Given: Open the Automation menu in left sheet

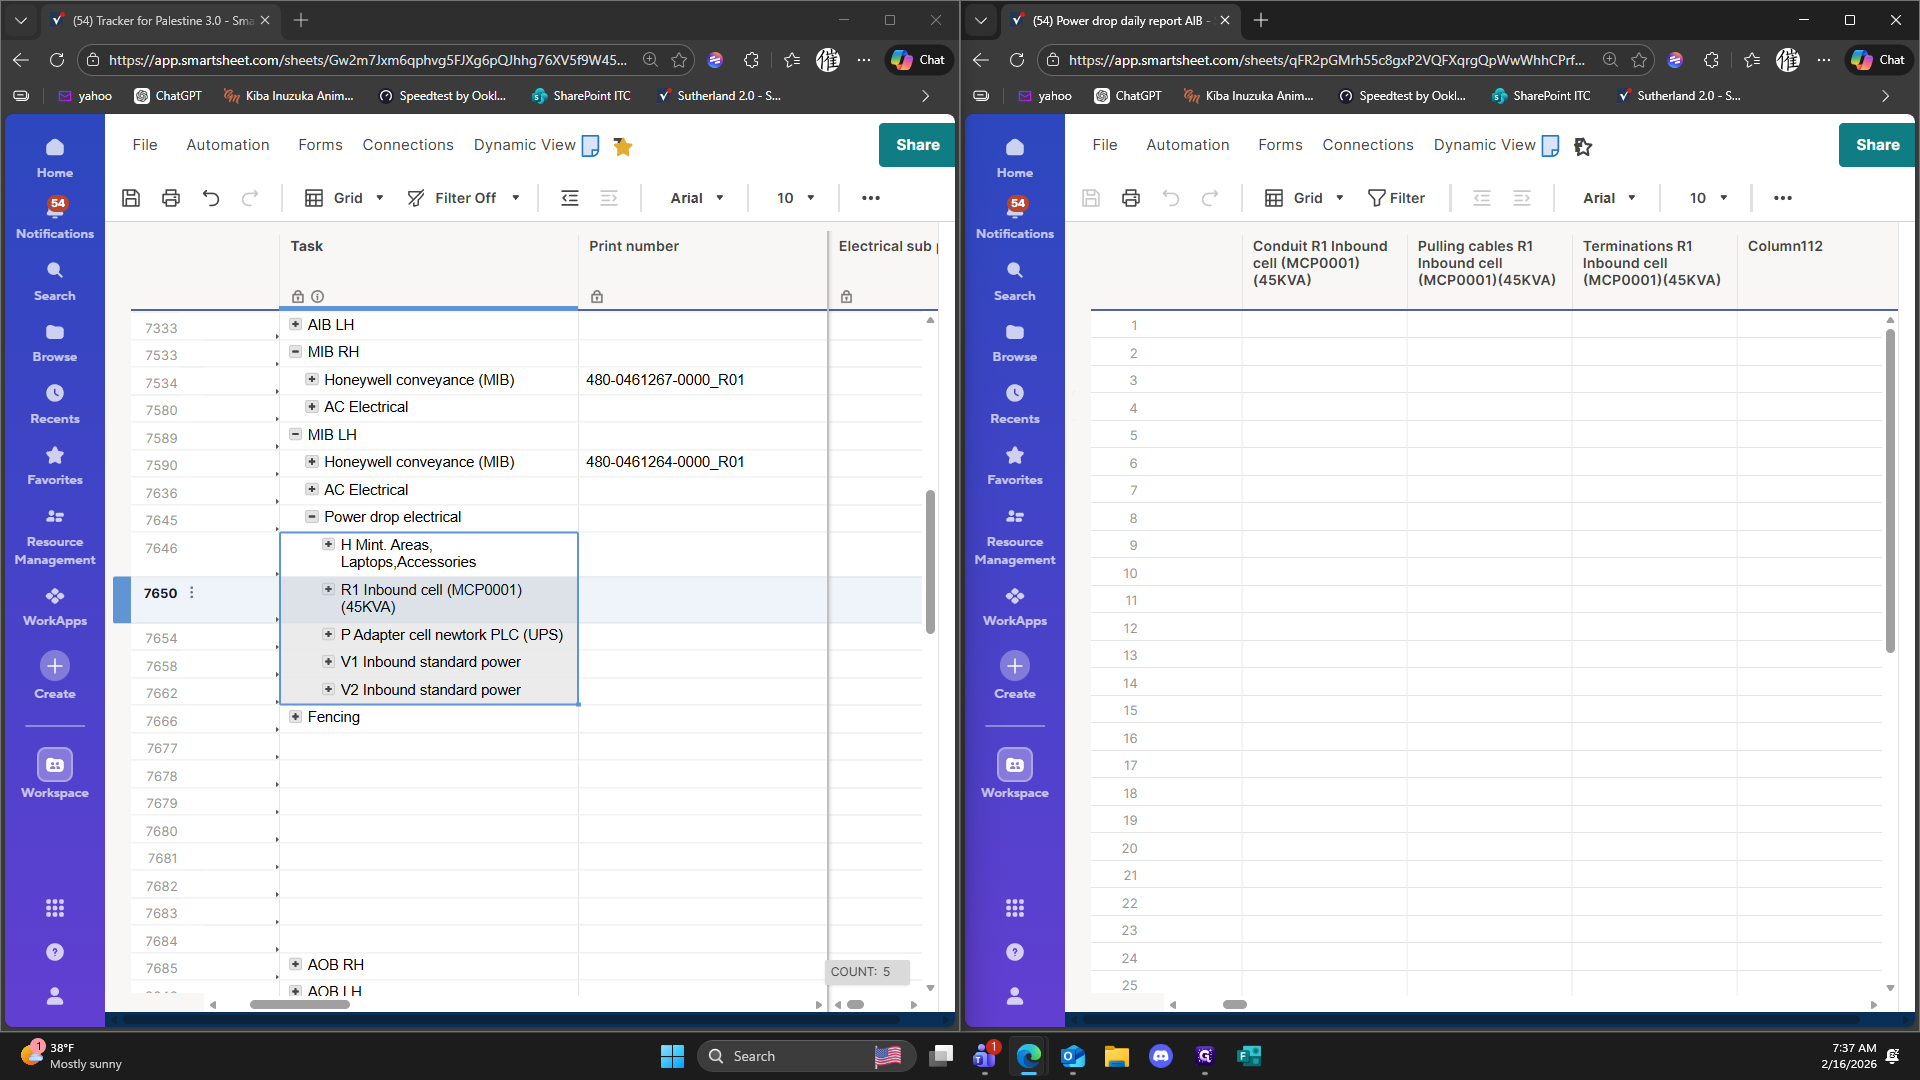Looking at the screenshot, I should click(x=228, y=145).
